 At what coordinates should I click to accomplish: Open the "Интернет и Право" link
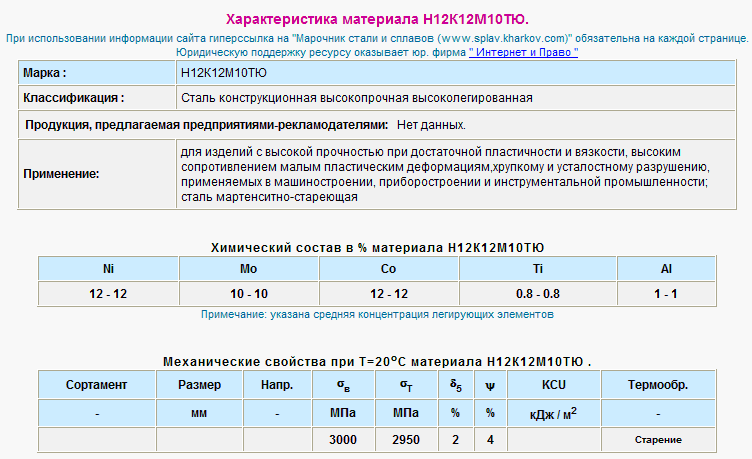pos(523,51)
